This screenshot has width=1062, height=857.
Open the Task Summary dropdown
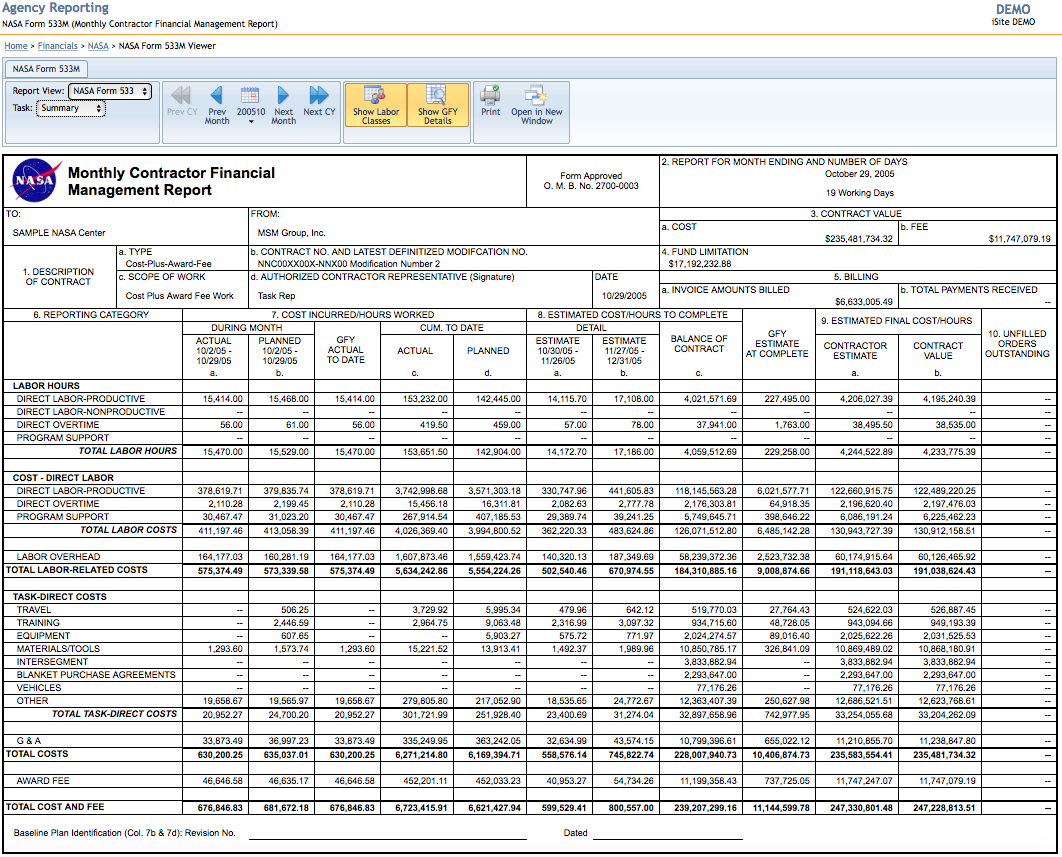tap(70, 108)
